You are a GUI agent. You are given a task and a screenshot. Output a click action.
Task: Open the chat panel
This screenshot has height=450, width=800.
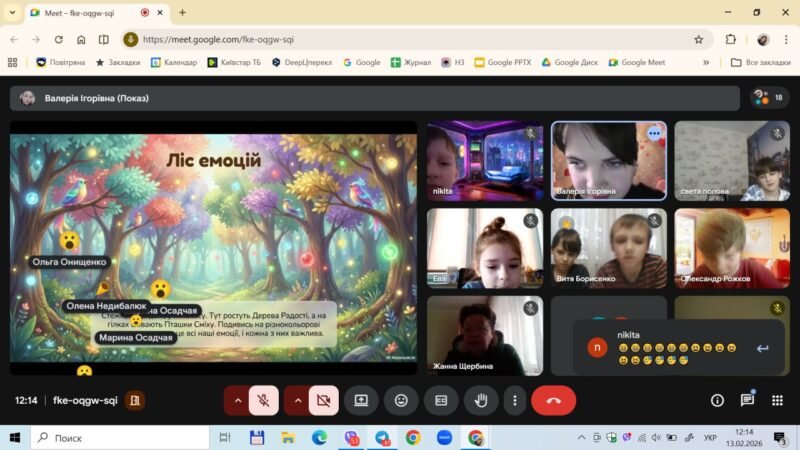point(747,400)
